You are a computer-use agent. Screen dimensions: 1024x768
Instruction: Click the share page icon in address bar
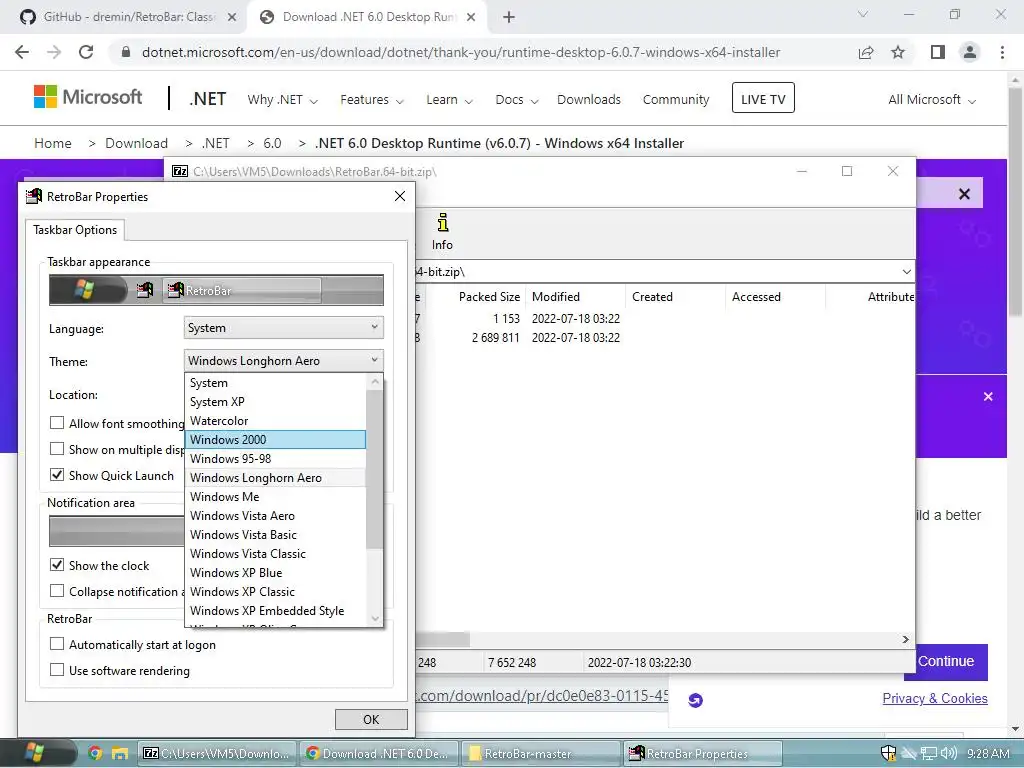pyautogui.click(x=866, y=52)
